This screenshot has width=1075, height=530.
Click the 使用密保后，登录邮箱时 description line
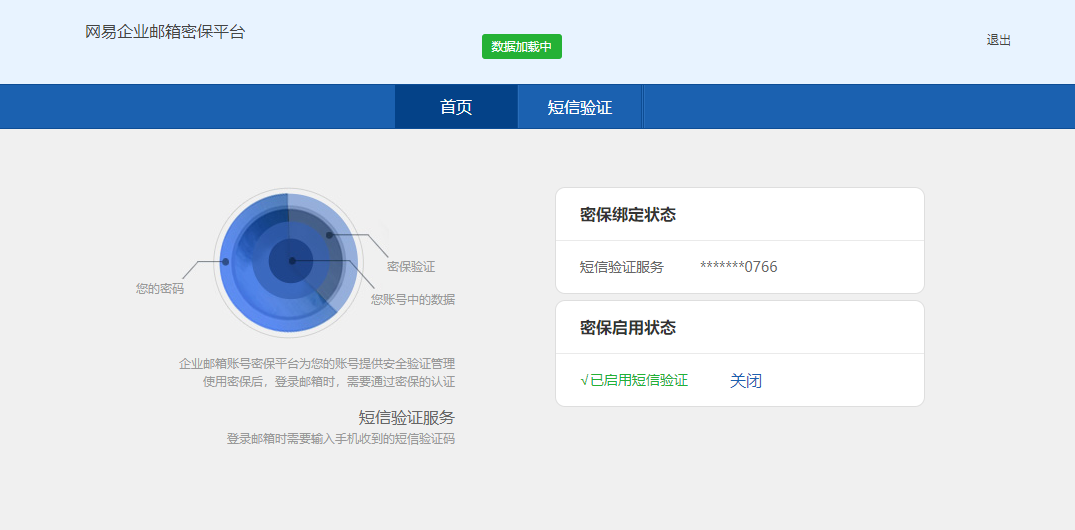click(329, 381)
